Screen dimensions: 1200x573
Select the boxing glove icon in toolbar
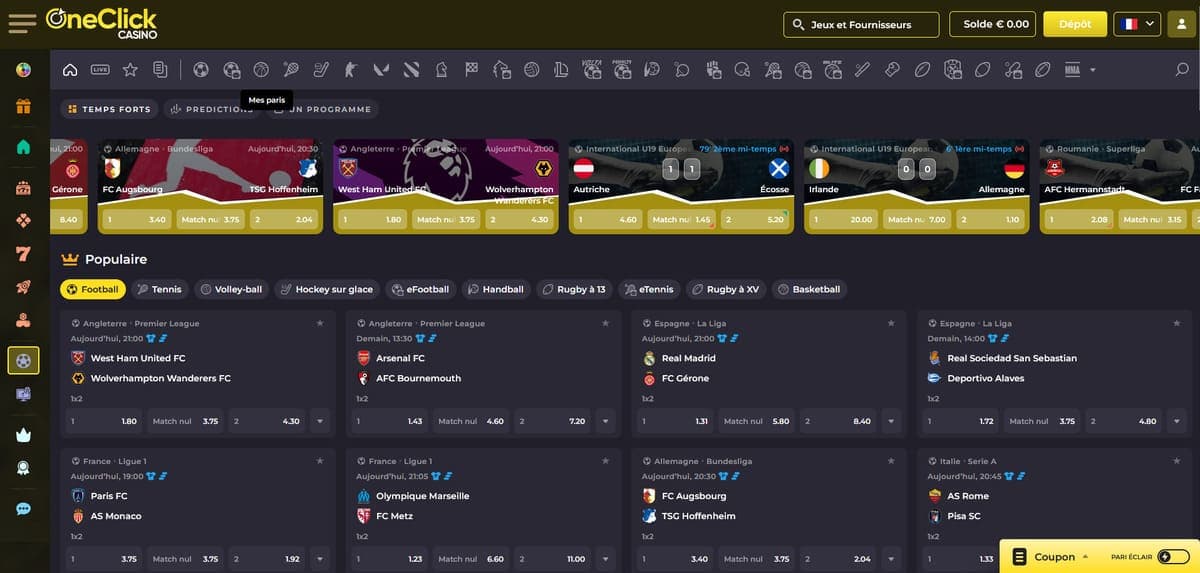click(892, 70)
